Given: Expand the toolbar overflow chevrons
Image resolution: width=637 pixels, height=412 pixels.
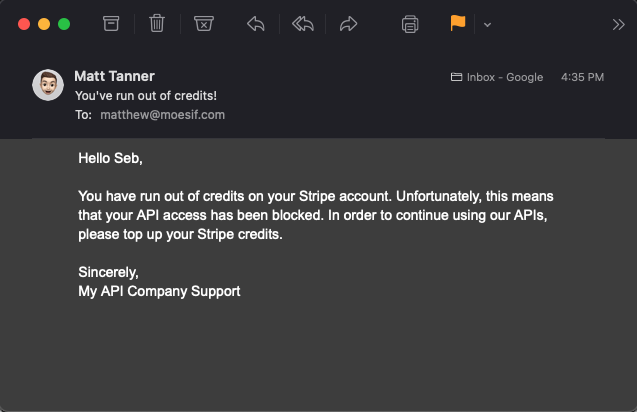Looking at the screenshot, I should (618, 25).
